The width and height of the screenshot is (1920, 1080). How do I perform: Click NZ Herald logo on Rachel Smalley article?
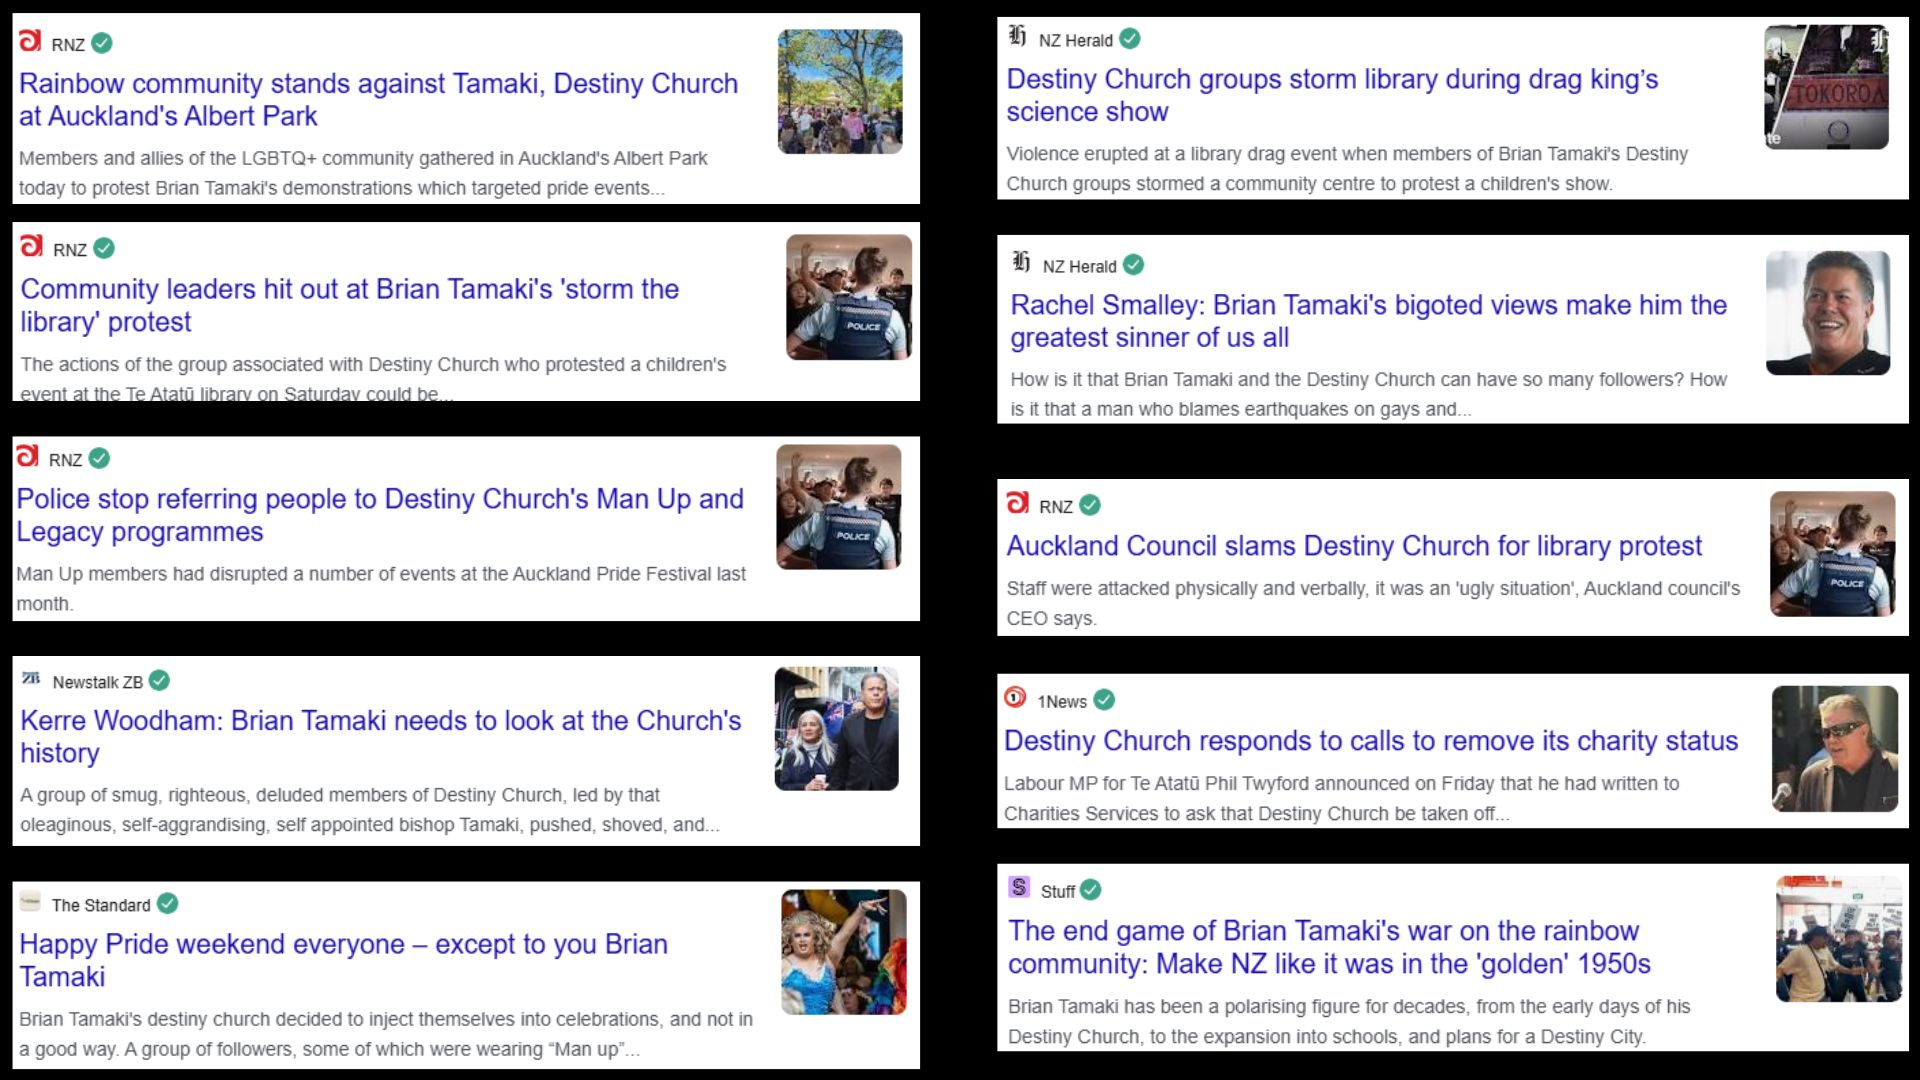[x=1021, y=262]
